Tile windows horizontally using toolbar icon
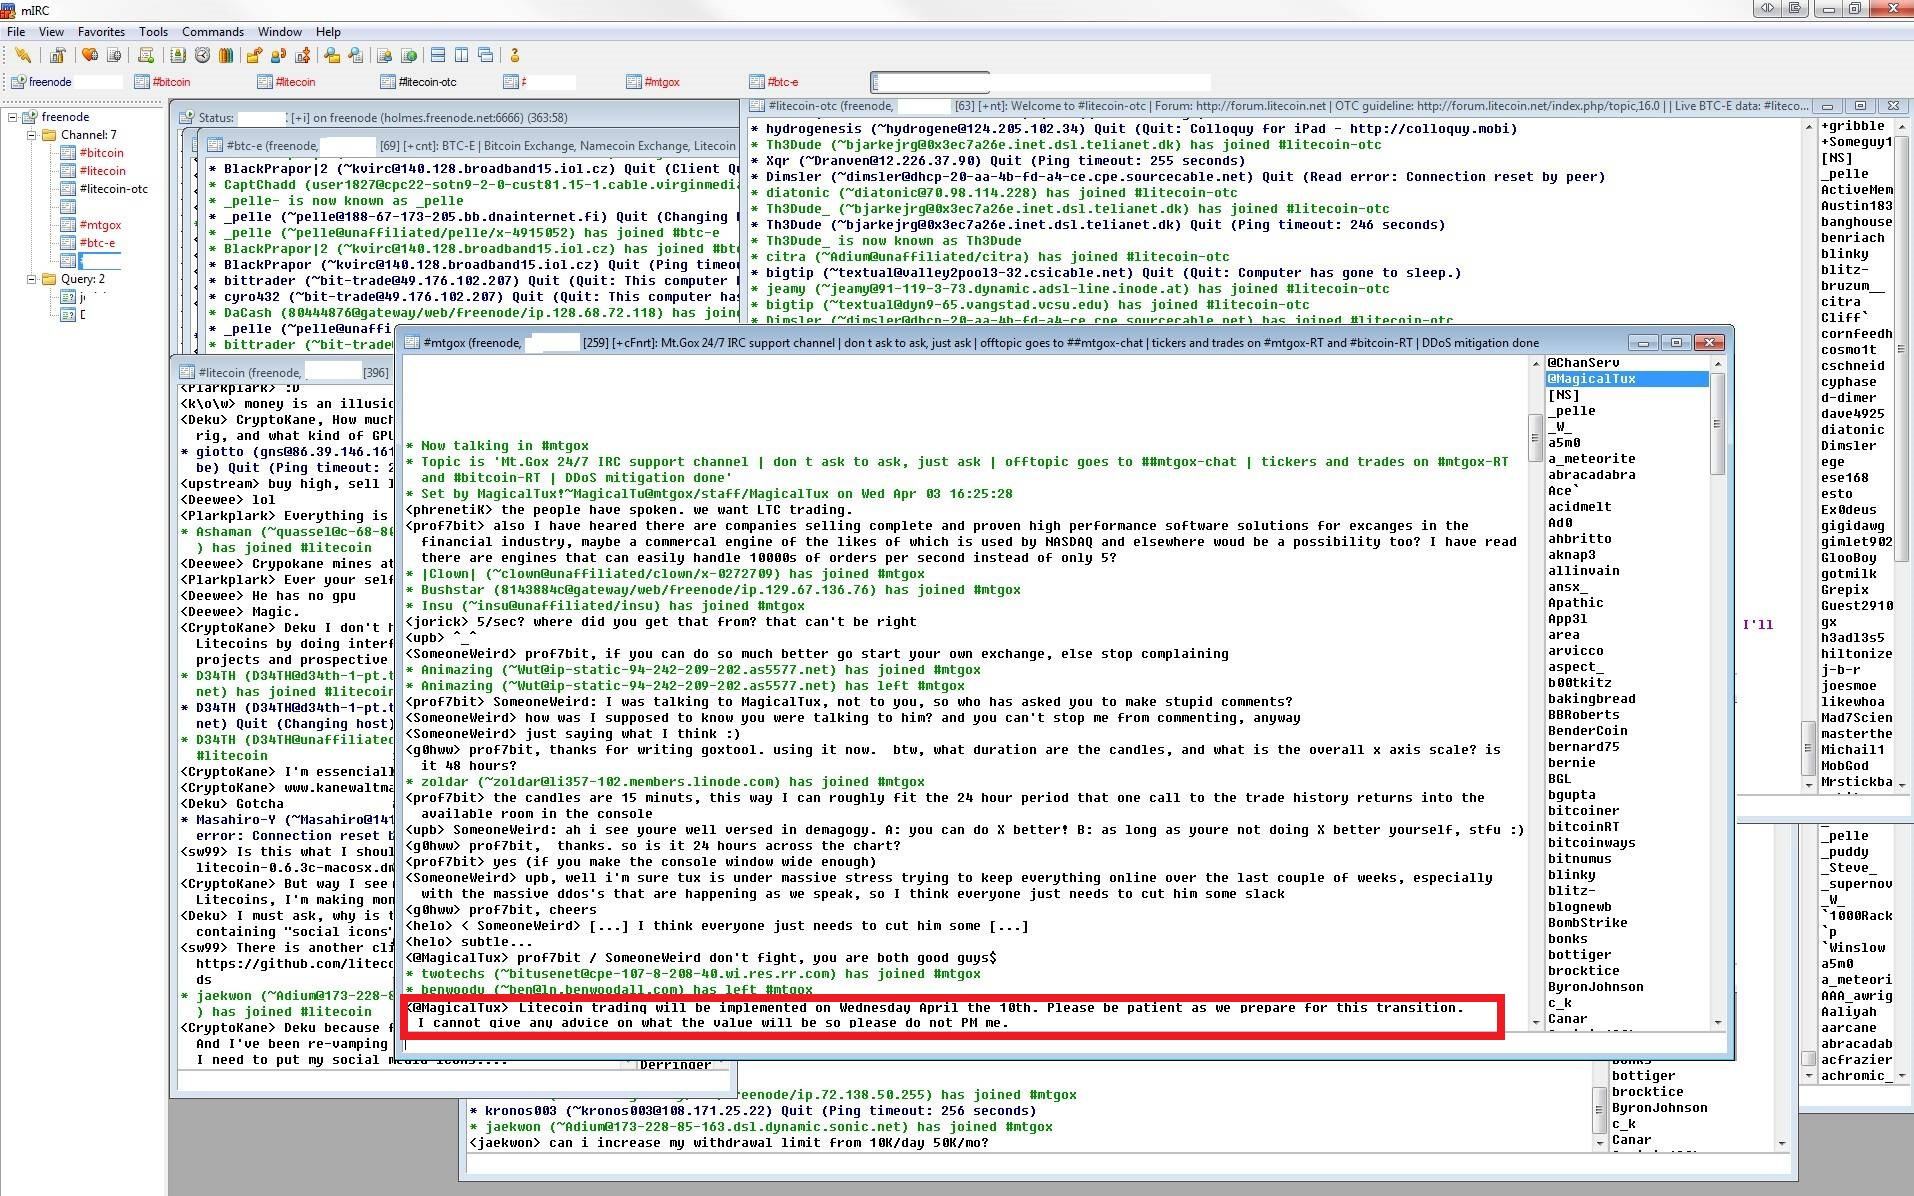 [x=438, y=56]
